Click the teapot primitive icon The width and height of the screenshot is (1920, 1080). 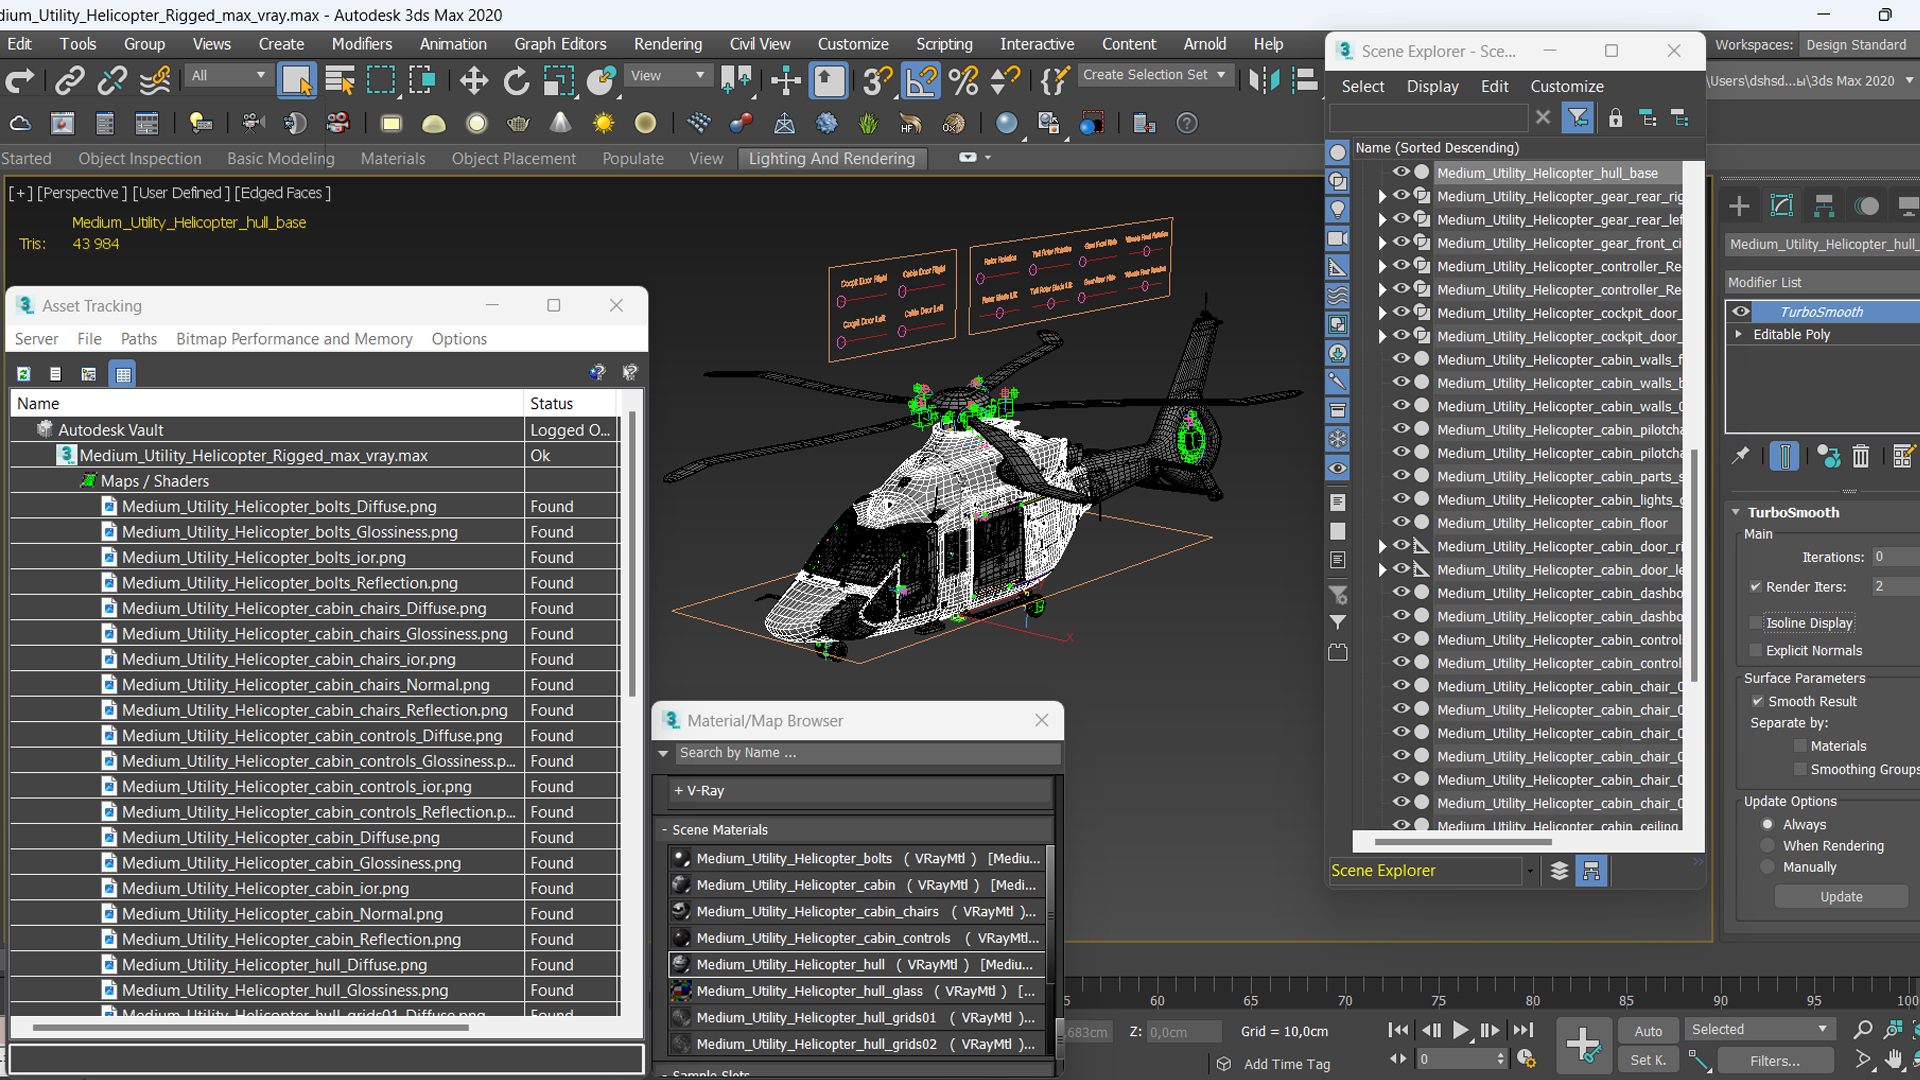pos(518,123)
